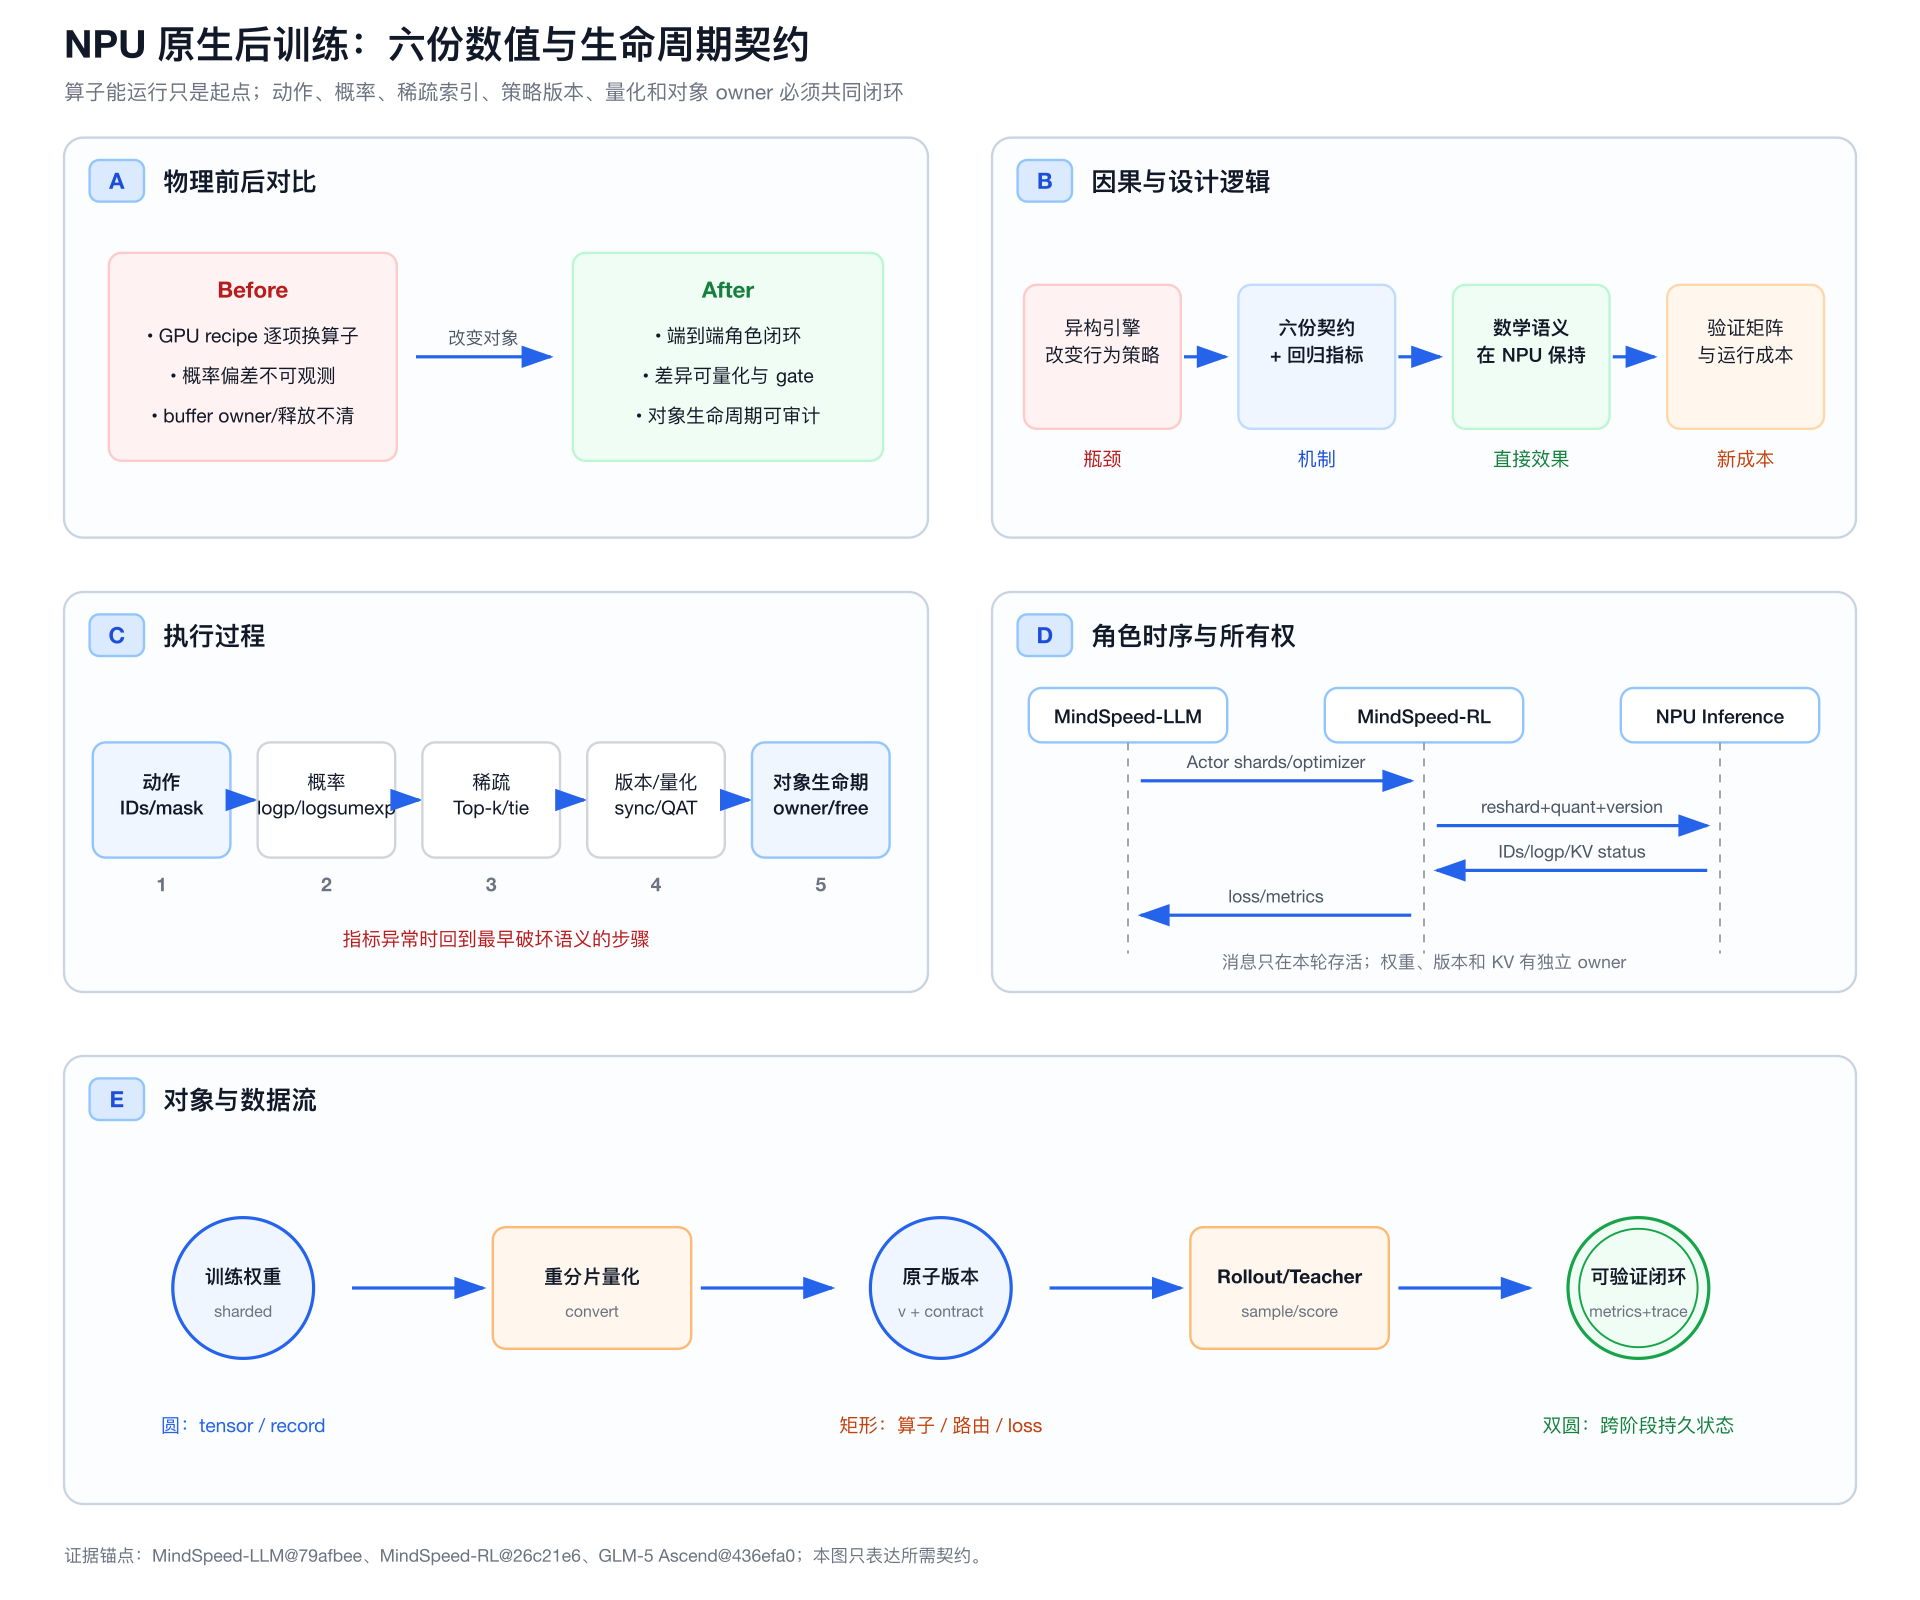
Task: Select the green After comparison box
Action: 728,357
